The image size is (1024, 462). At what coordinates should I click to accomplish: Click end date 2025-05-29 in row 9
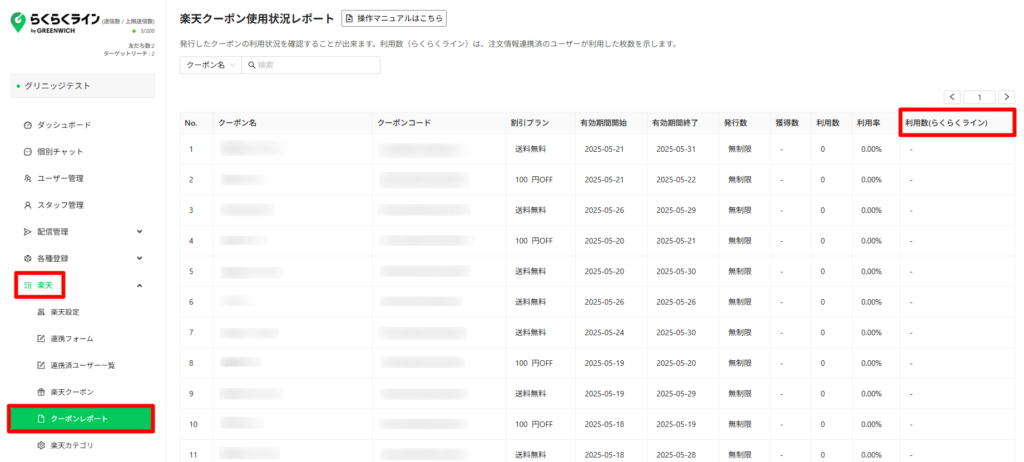pyautogui.click(x=676, y=393)
